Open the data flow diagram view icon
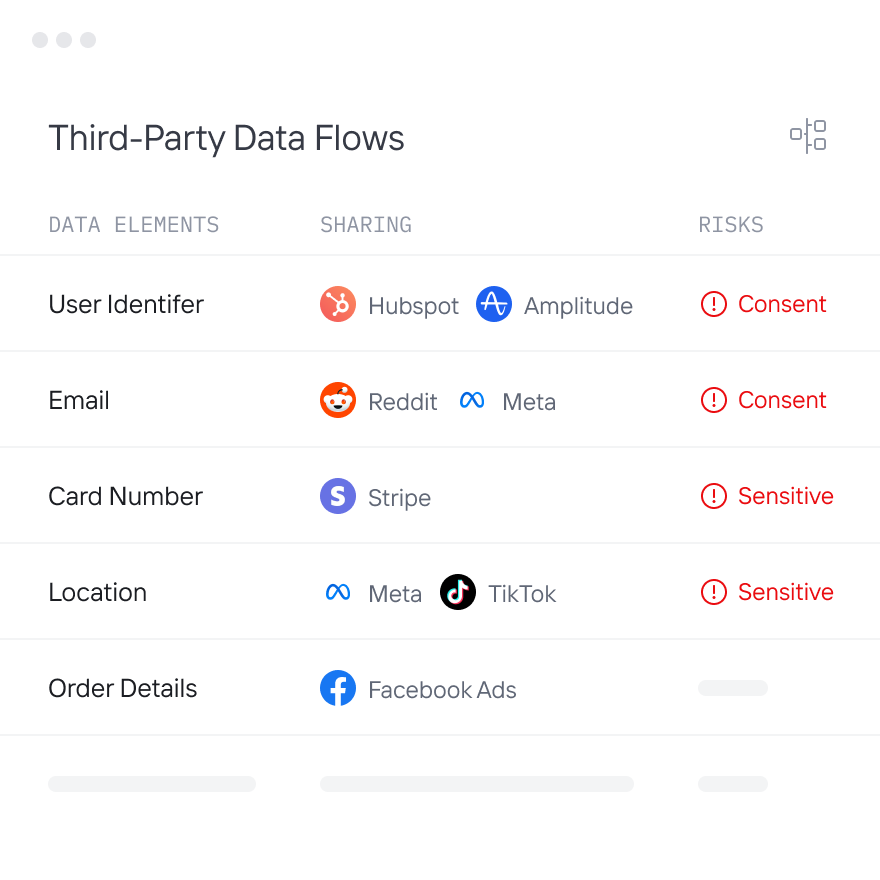The image size is (880, 880). point(808,136)
